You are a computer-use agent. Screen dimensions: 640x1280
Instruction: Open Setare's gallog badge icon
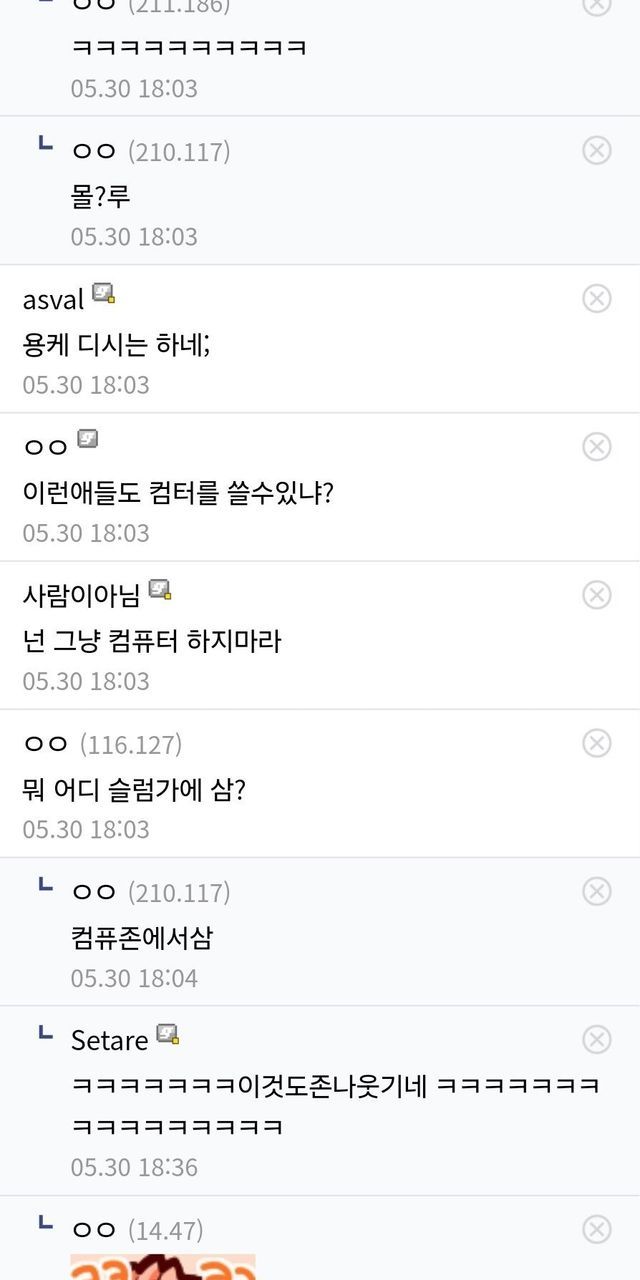(168, 1034)
